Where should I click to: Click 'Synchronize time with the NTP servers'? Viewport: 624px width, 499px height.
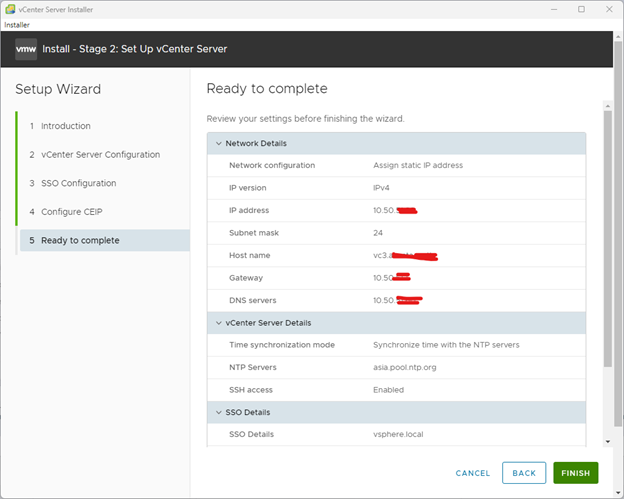[446, 345]
